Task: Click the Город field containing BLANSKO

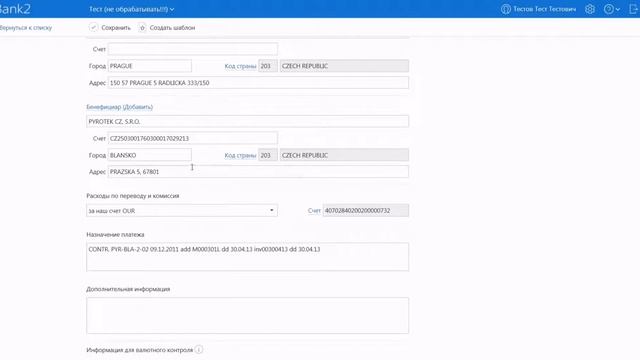Action: [149, 155]
